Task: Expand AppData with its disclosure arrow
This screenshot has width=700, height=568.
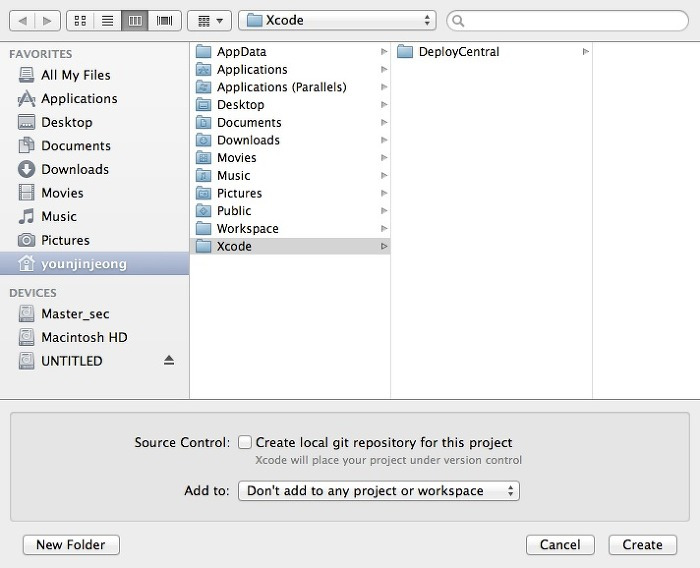Action: [384, 52]
